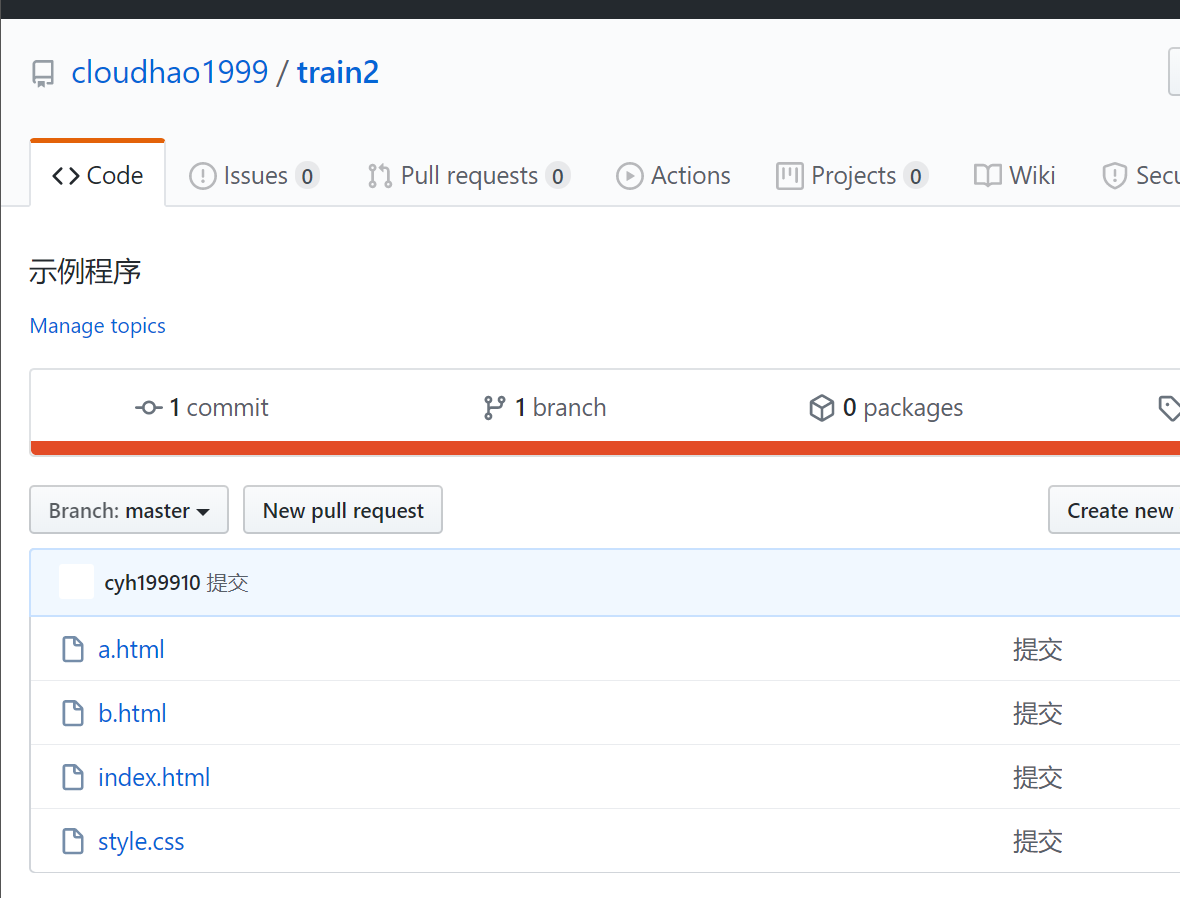This screenshot has width=1180, height=898.
Task: Click the Projects count badge 0
Action: (x=915, y=176)
